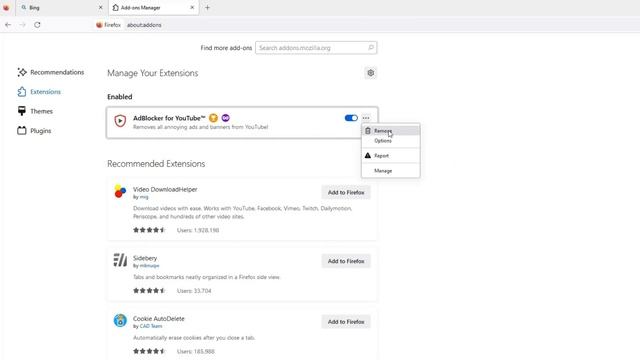Image resolution: width=640 pixels, height=360 pixels.
Task: Focus the Search addons.mozilla.org field
Action: point(316,48)
